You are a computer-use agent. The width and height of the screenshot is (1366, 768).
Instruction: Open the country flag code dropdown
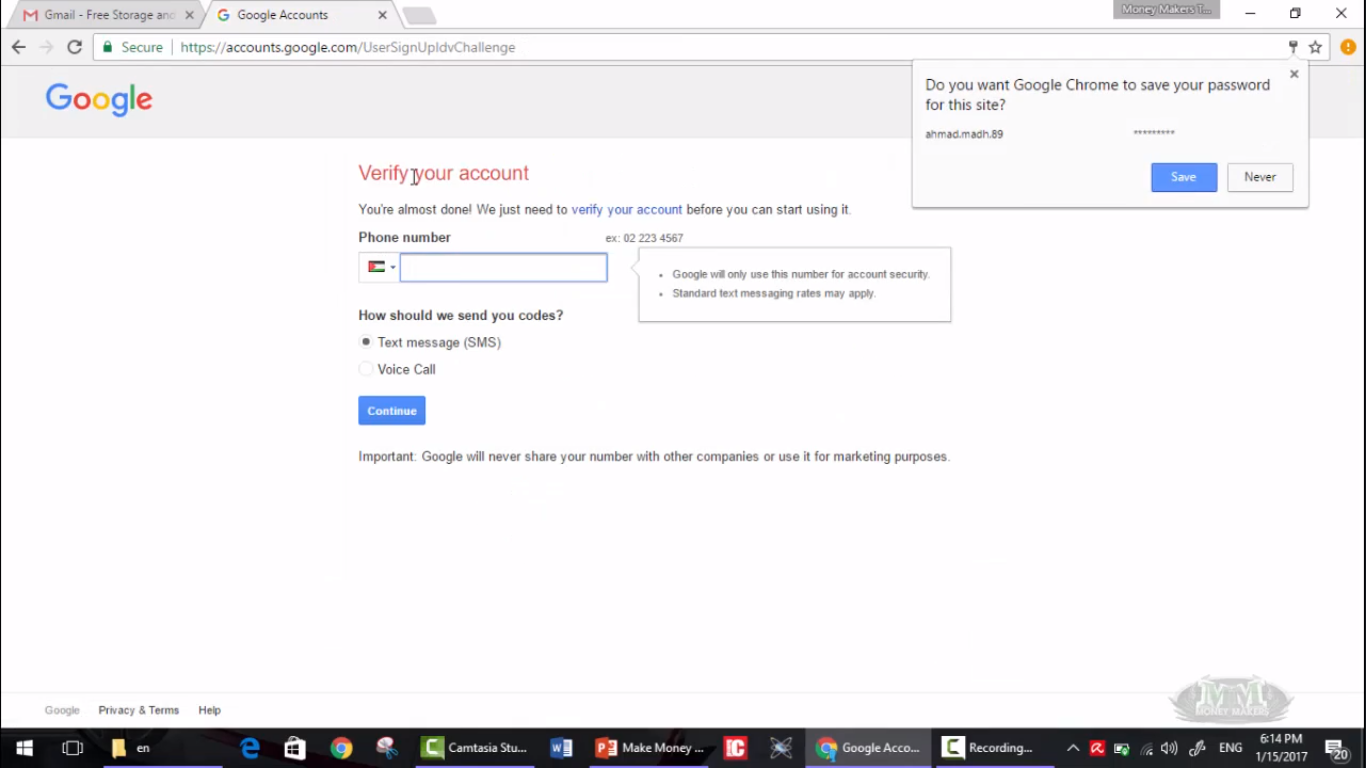(x=380, y=267)
